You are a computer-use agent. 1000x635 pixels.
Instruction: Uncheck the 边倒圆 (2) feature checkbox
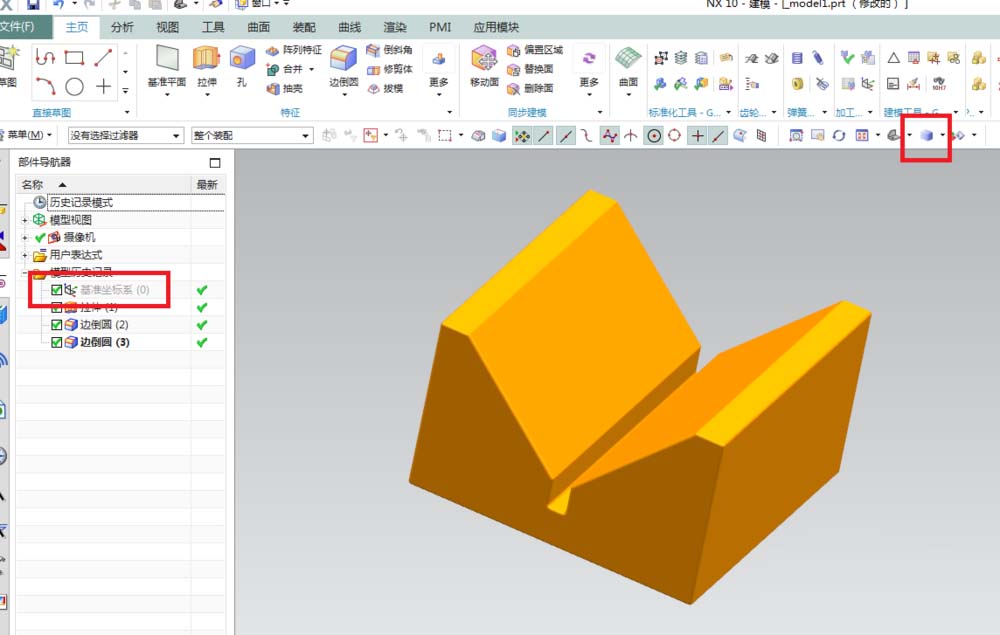coord(55,324)
